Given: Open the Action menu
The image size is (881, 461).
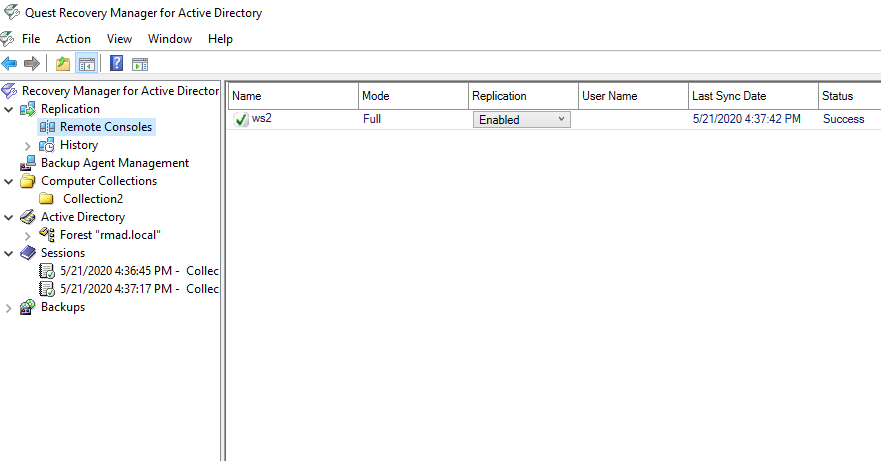Looking at the screenshot, I should click(73, 39).
